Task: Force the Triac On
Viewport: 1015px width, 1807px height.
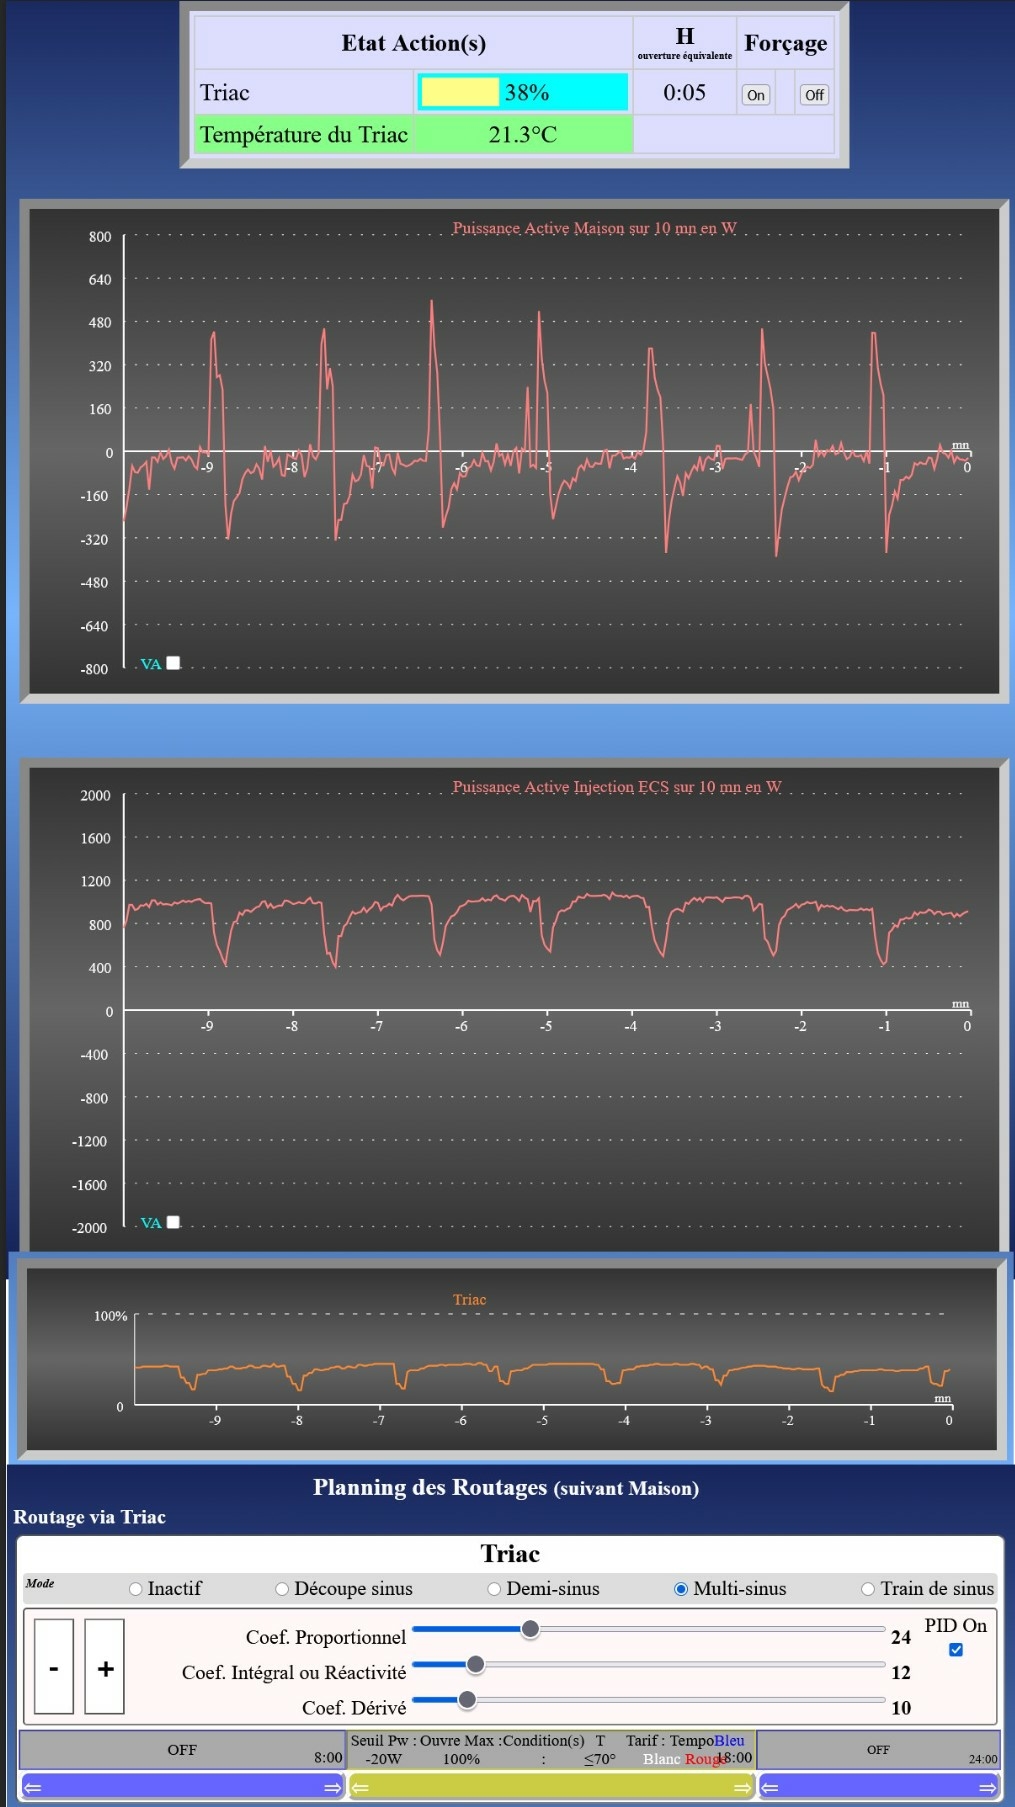Action: (x=755, y=95)
